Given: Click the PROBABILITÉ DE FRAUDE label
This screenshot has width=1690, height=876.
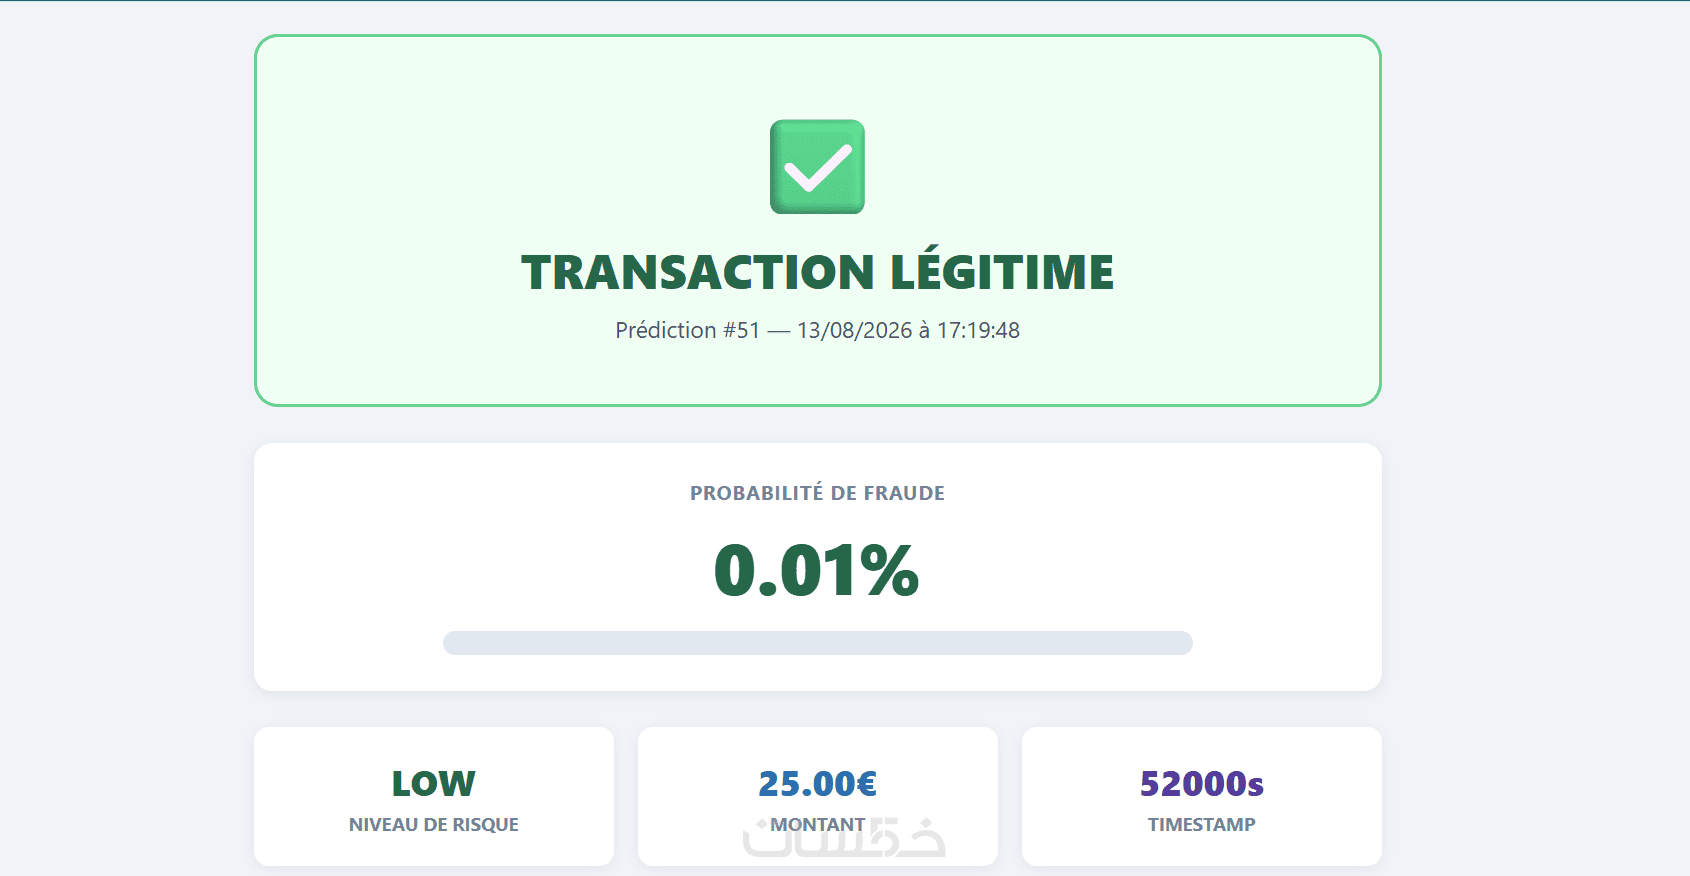Looking at the screenshot, I should coord(817,493).
